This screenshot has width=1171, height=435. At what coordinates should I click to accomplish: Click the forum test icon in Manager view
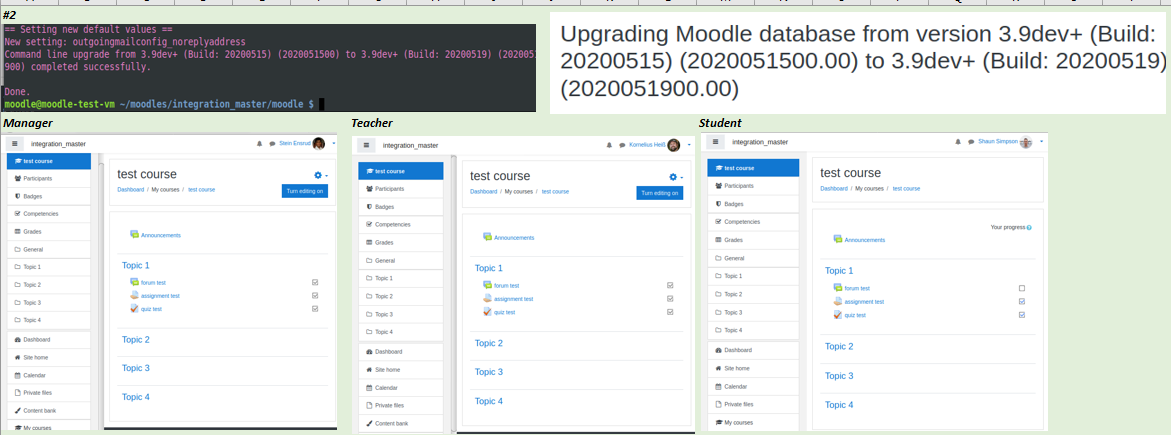[x=134, y=282]
